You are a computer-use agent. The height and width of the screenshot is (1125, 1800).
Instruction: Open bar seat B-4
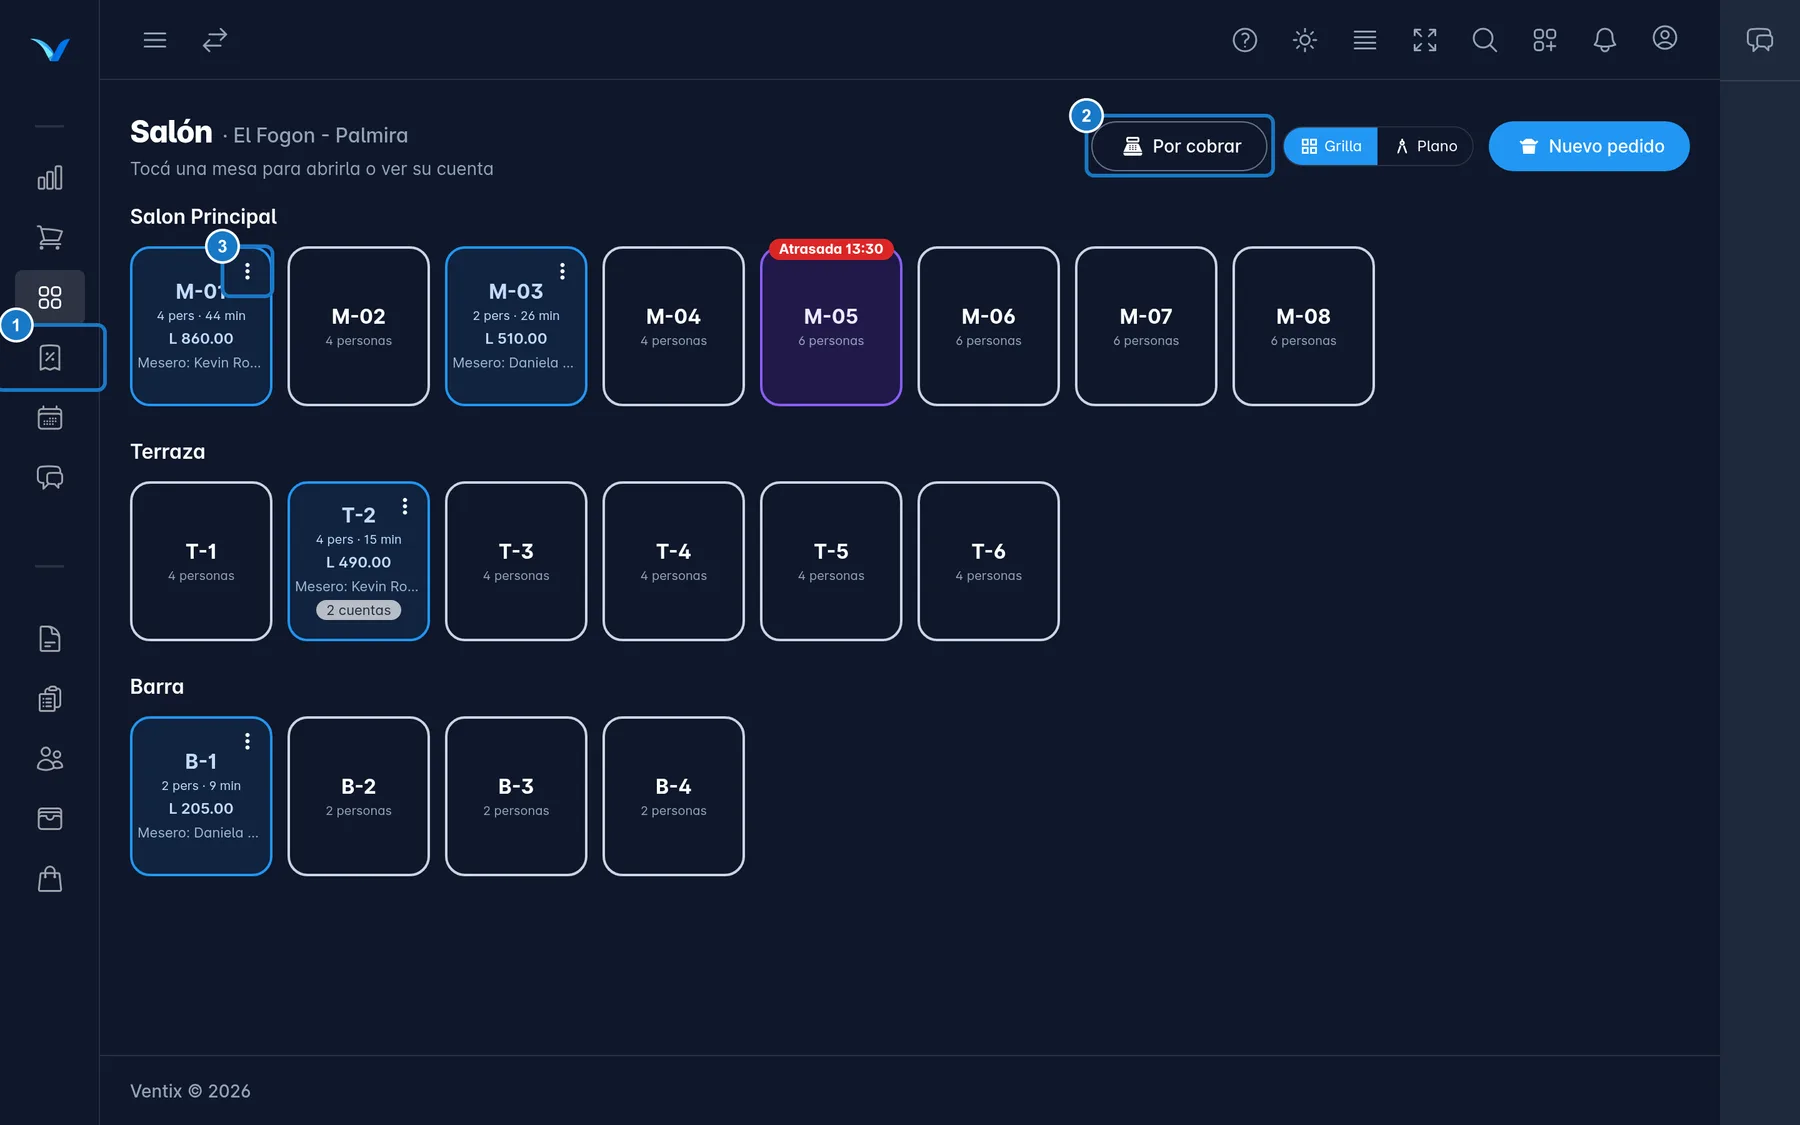(674, 796)
